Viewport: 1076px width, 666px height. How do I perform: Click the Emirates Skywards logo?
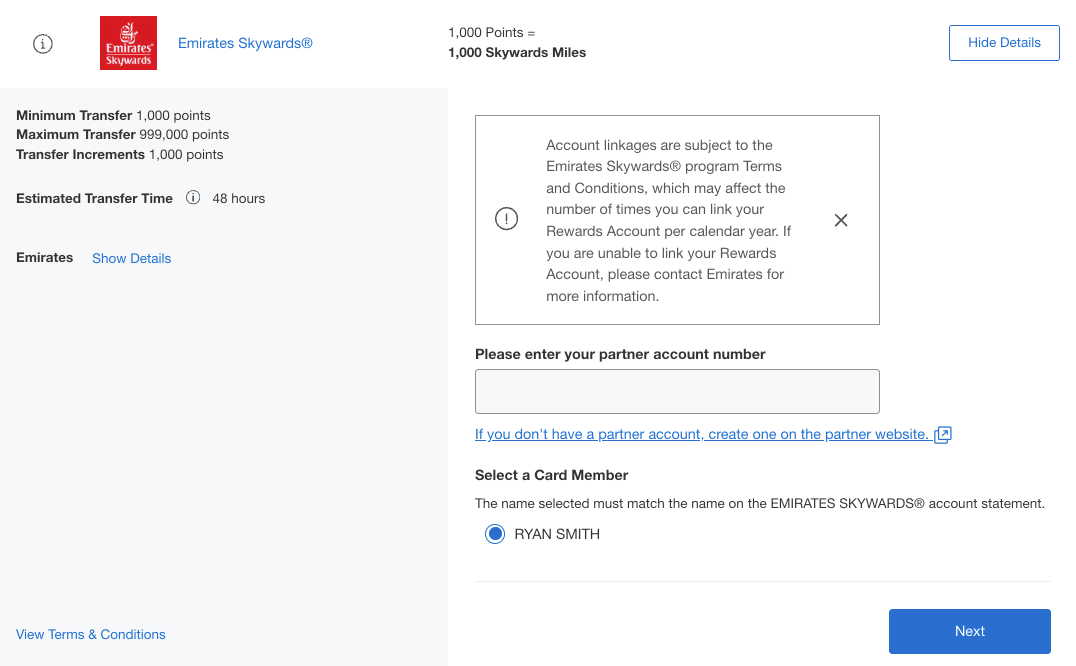pyautogui.click(x=128, y=43)
